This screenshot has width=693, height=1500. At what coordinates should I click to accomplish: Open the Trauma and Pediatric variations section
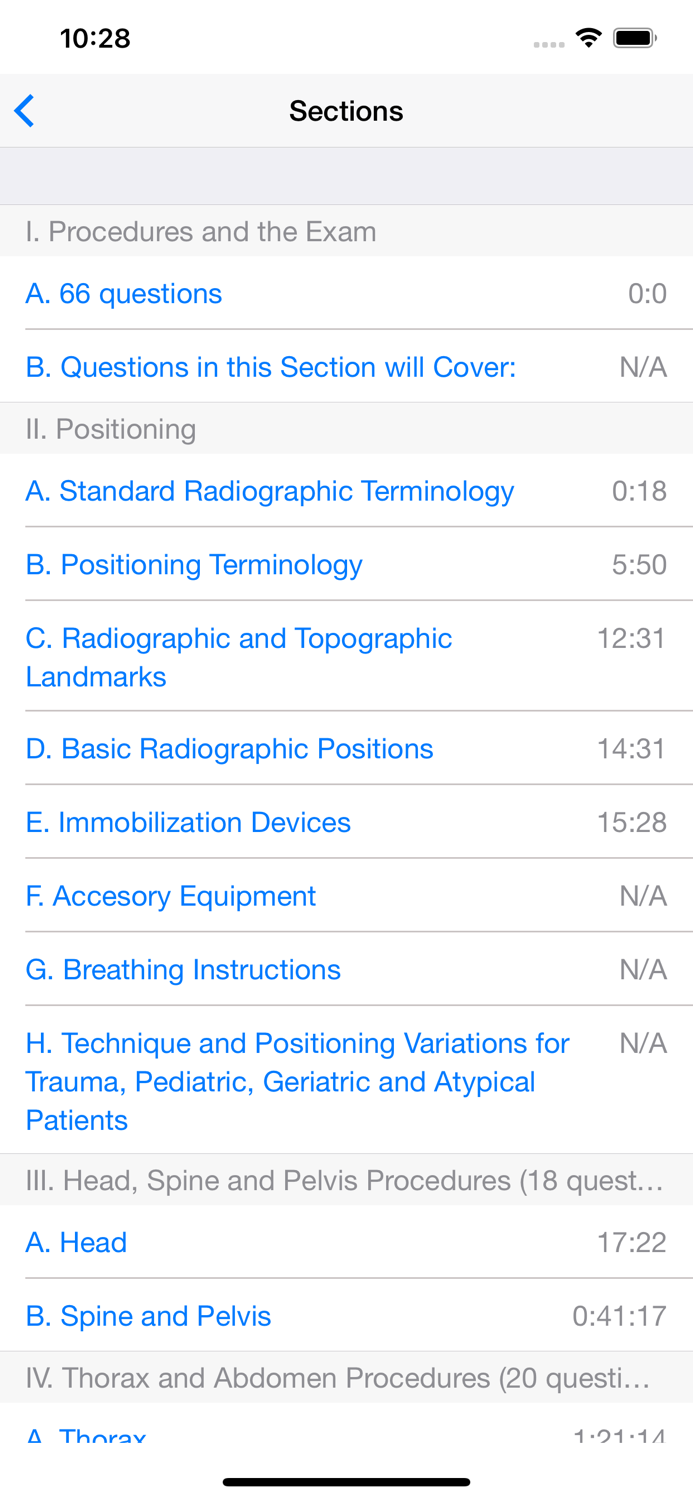(297, 1081)
